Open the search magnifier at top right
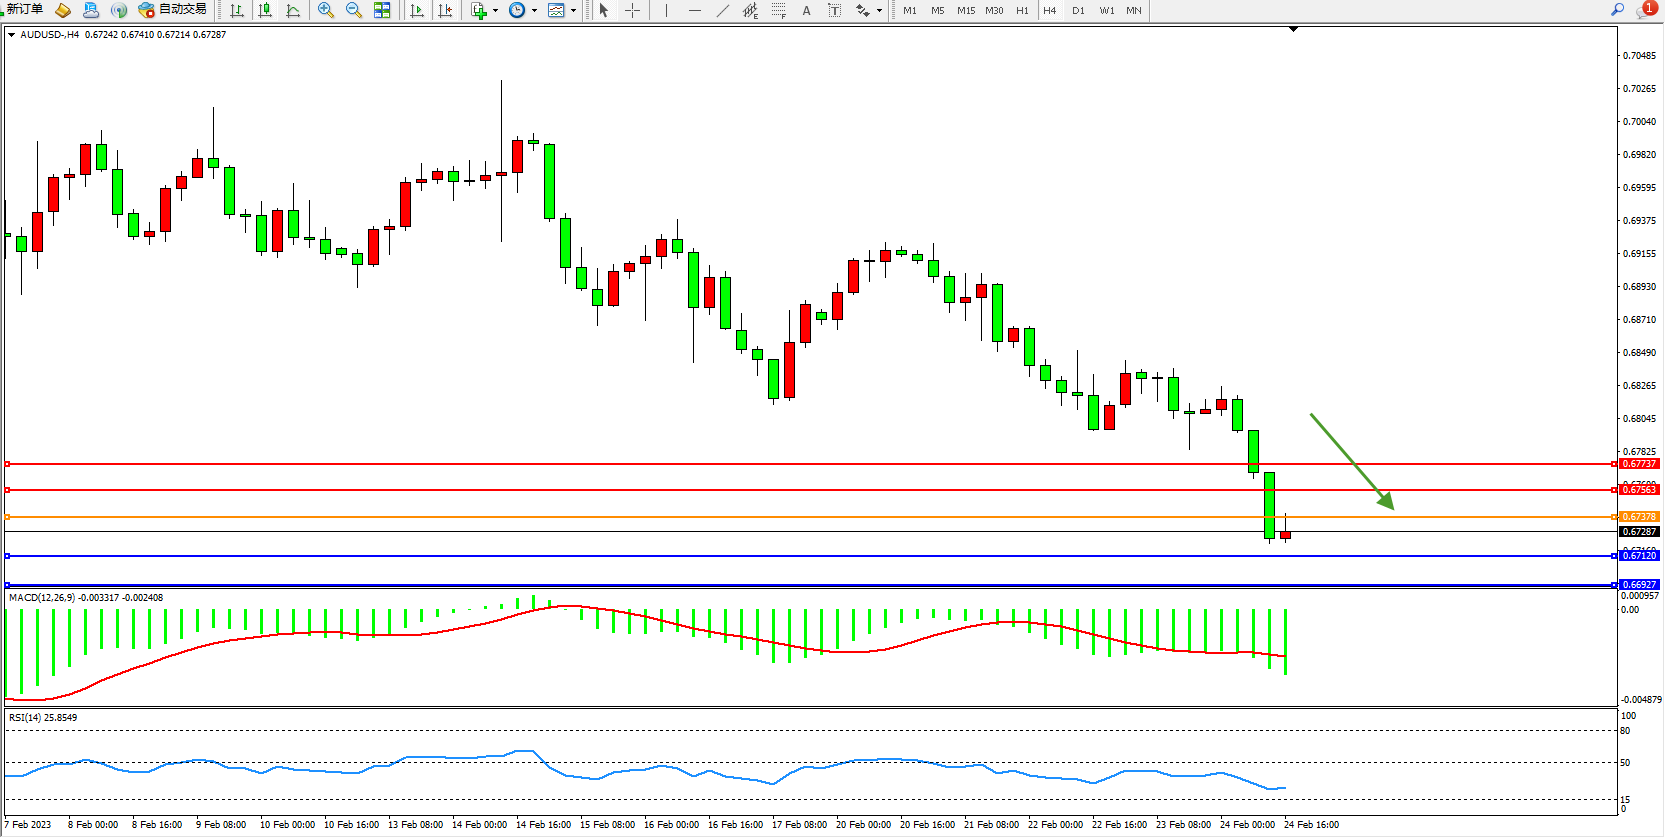Screen dimensions: 1665x838 coord(1617,10)
